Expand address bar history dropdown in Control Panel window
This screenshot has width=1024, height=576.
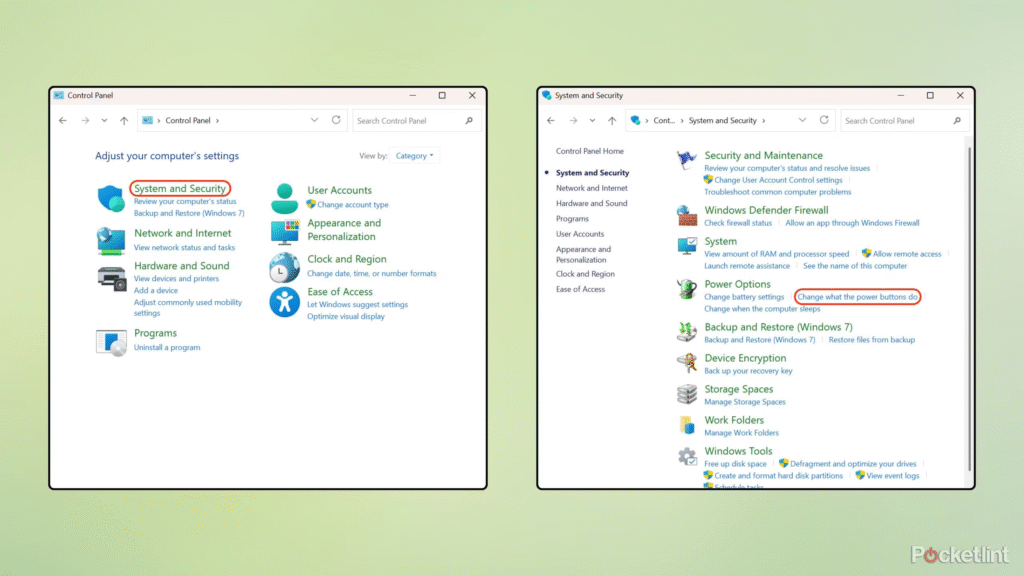[x=314, y=120]
